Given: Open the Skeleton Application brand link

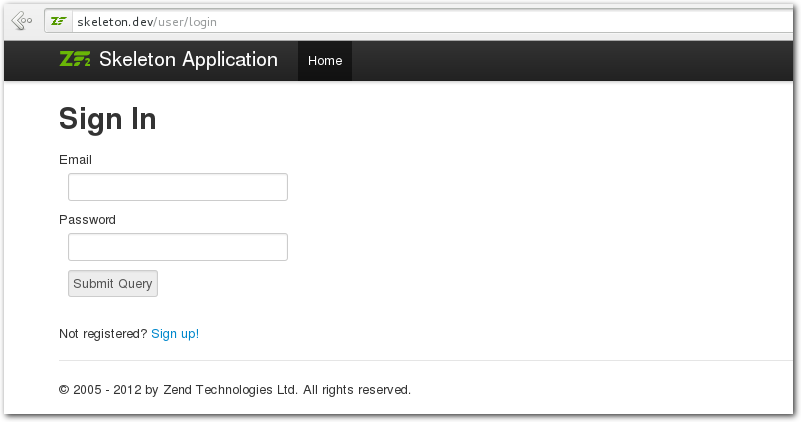Looking at the screenshot, I should click(188, 59).
